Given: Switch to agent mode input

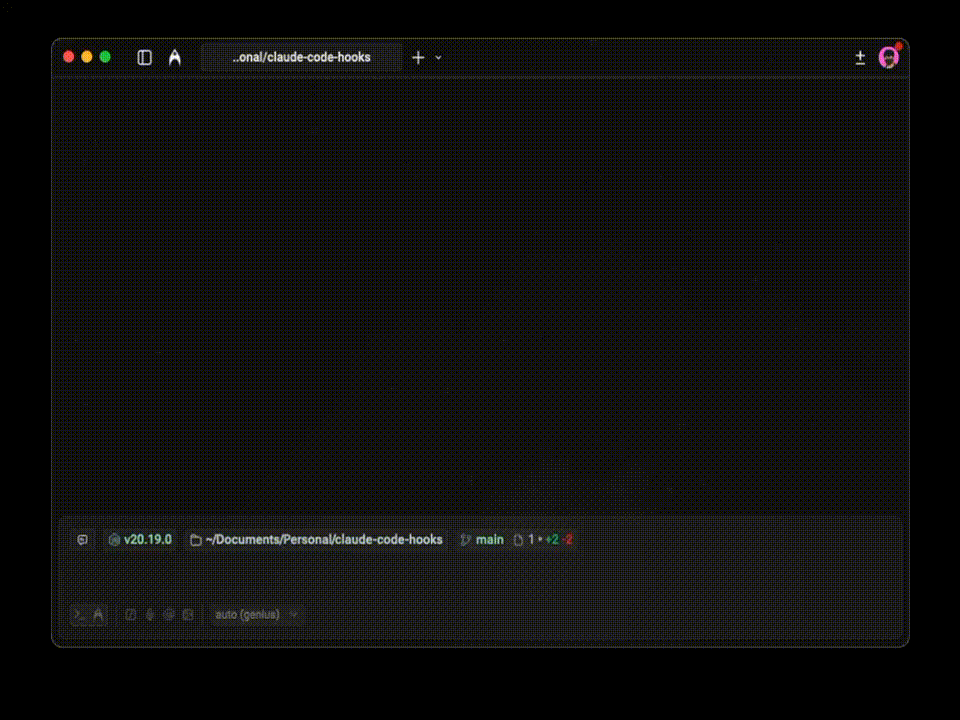Looking at the screenshot, I should [99, 615].
